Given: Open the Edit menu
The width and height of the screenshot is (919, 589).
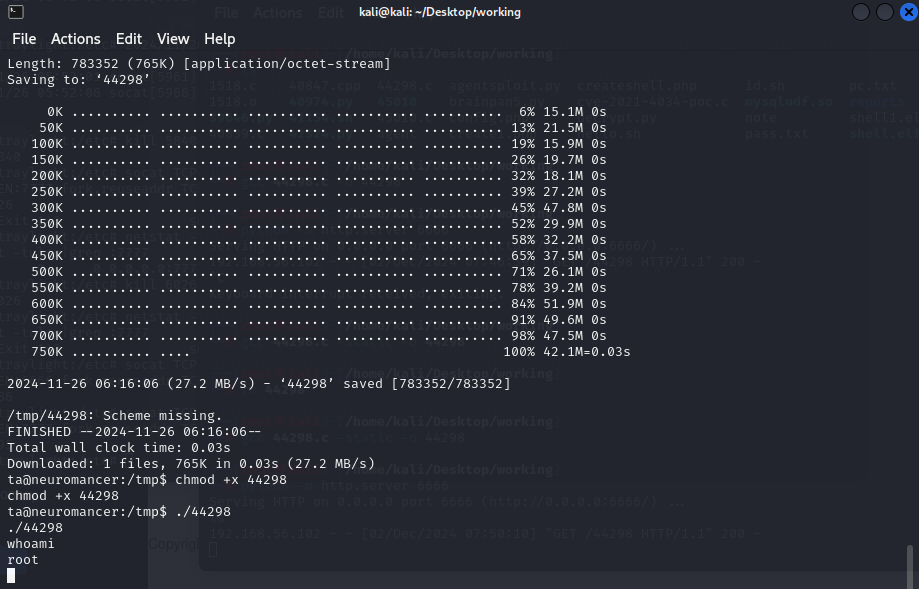Looking at the screenshot, I should [129, 39].
